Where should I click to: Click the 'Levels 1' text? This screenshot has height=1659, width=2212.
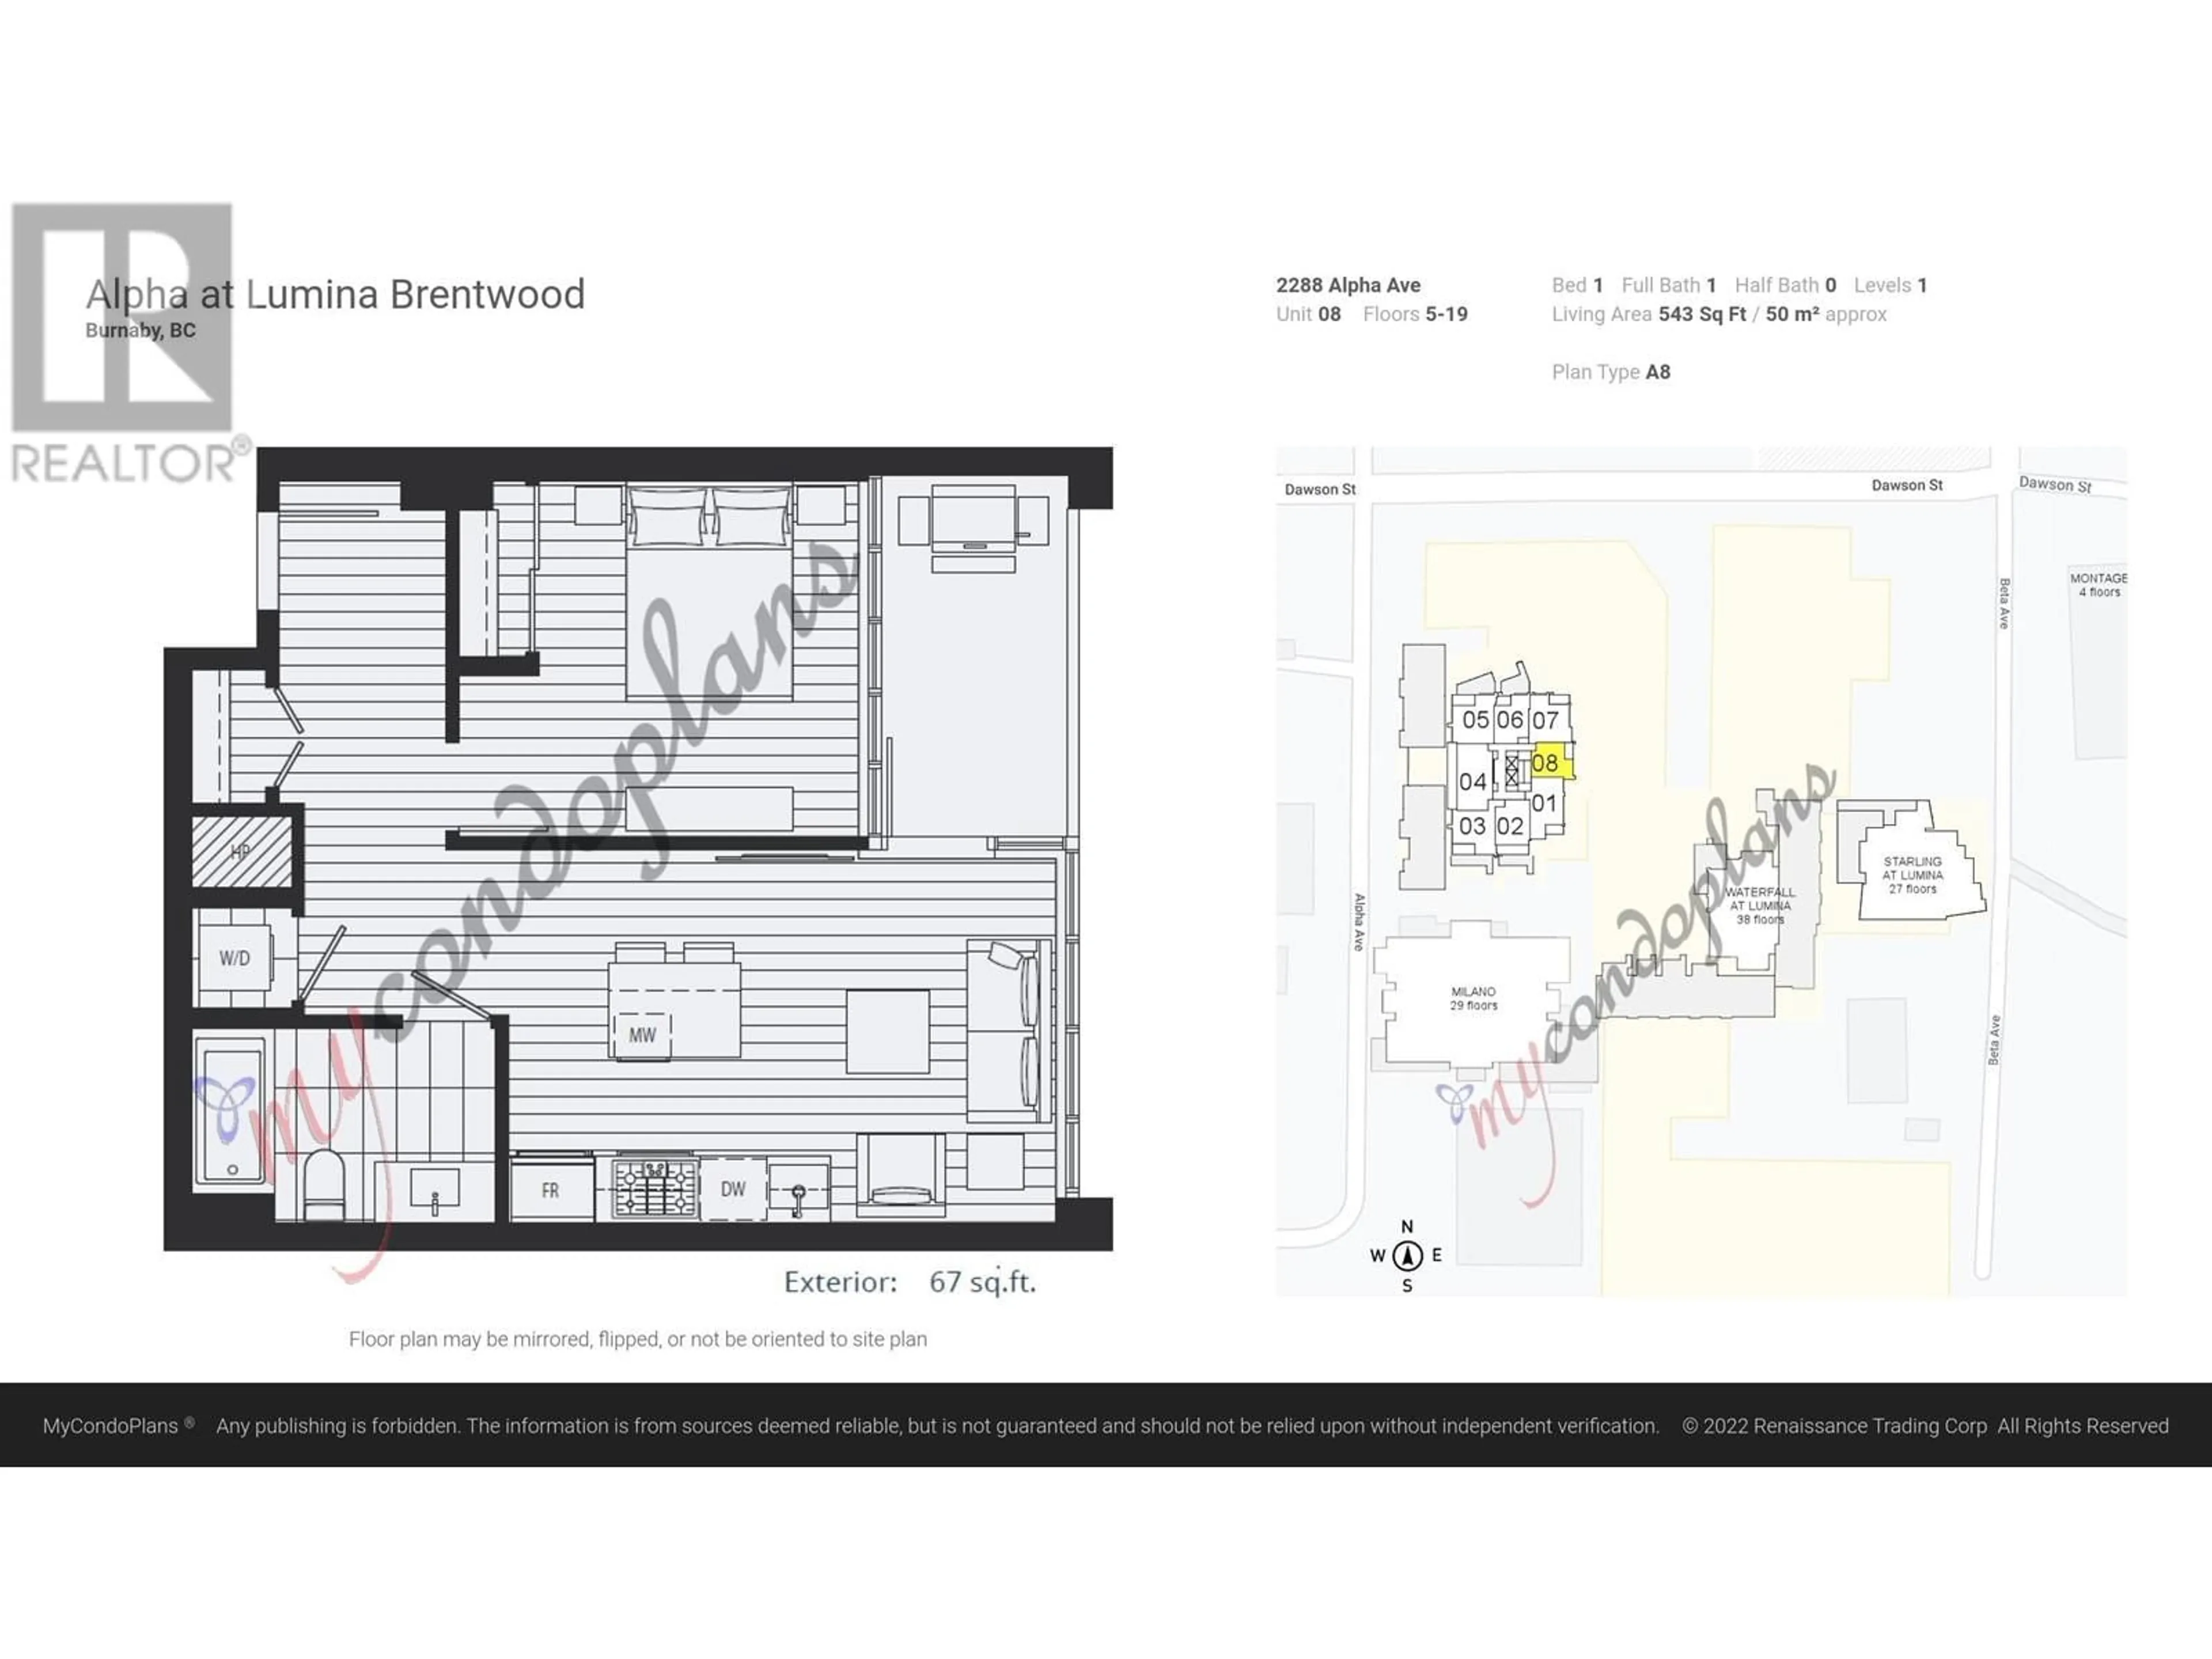tap(1890, 285)
